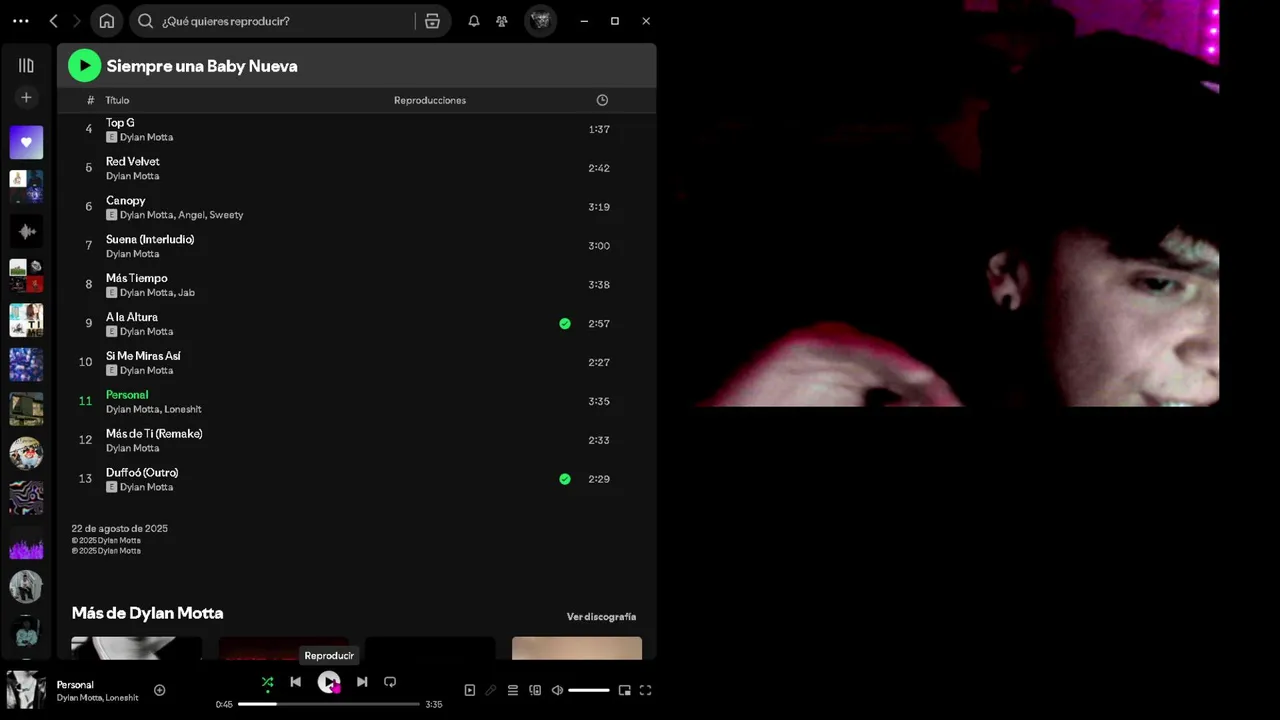Sort by Título column header
Image resolution: width=1280 pixels, height=720 pixels.
pos(118,100)
